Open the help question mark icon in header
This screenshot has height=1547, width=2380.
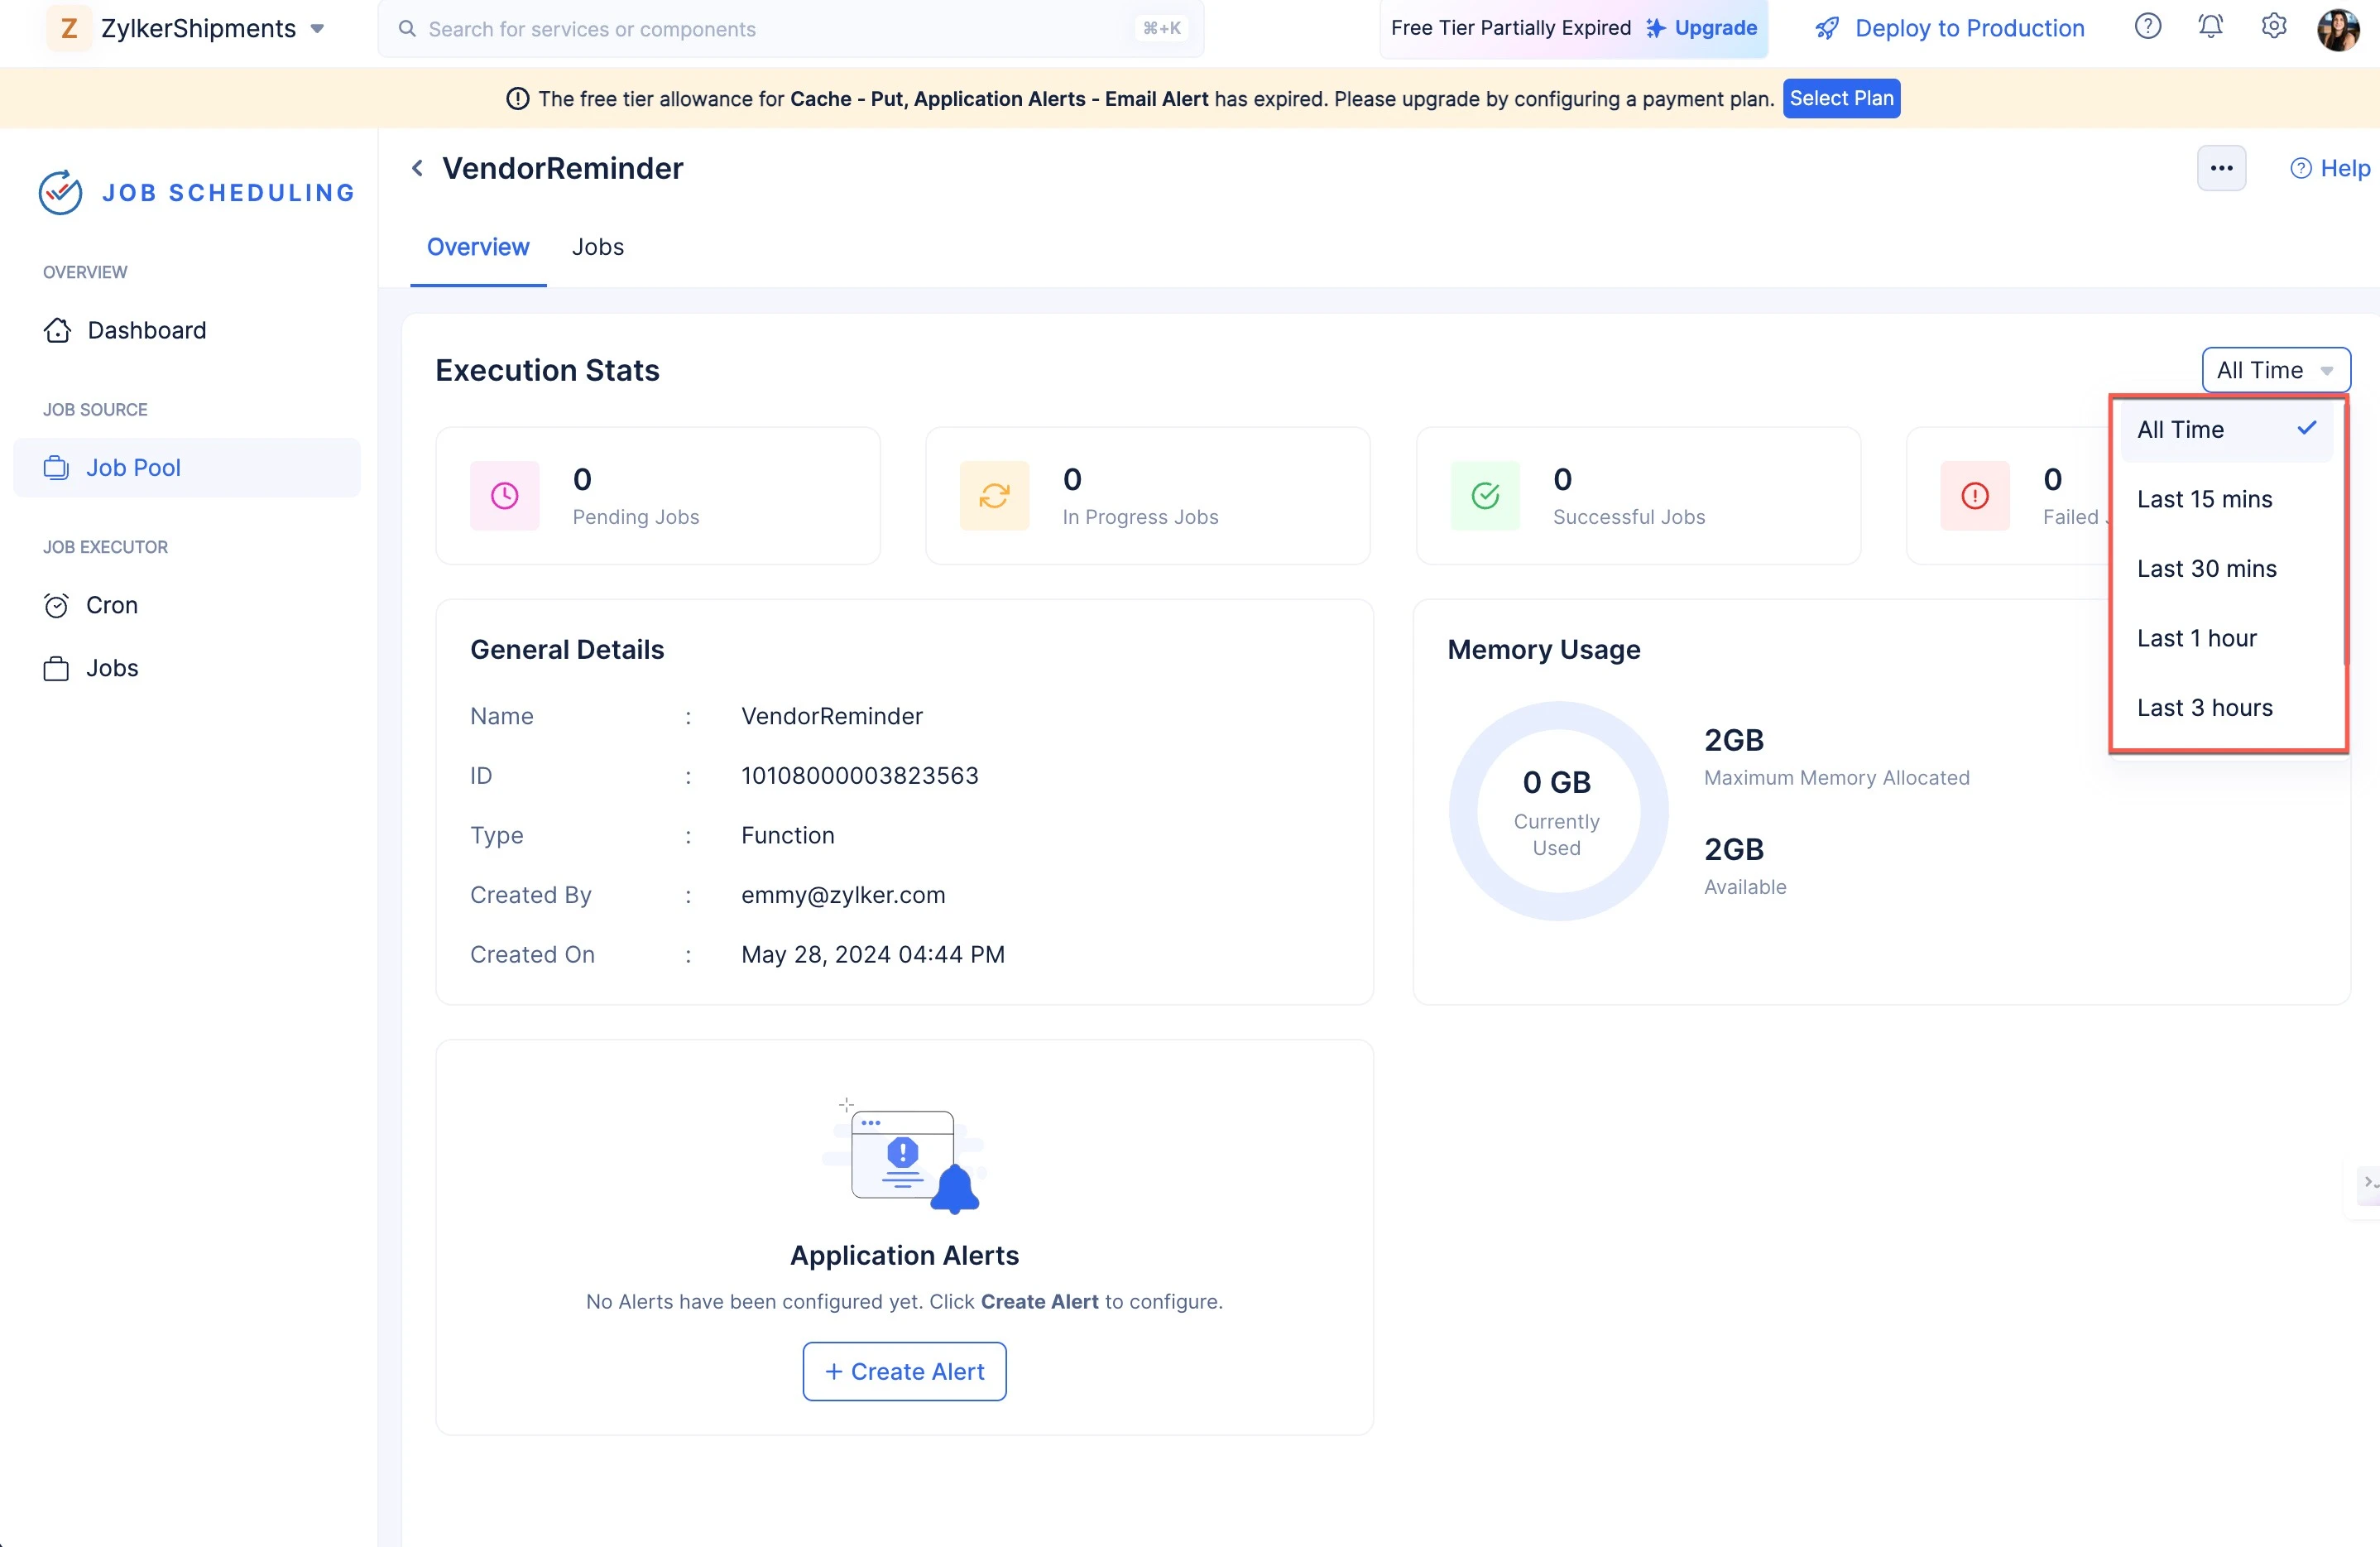pos(2147,27)
